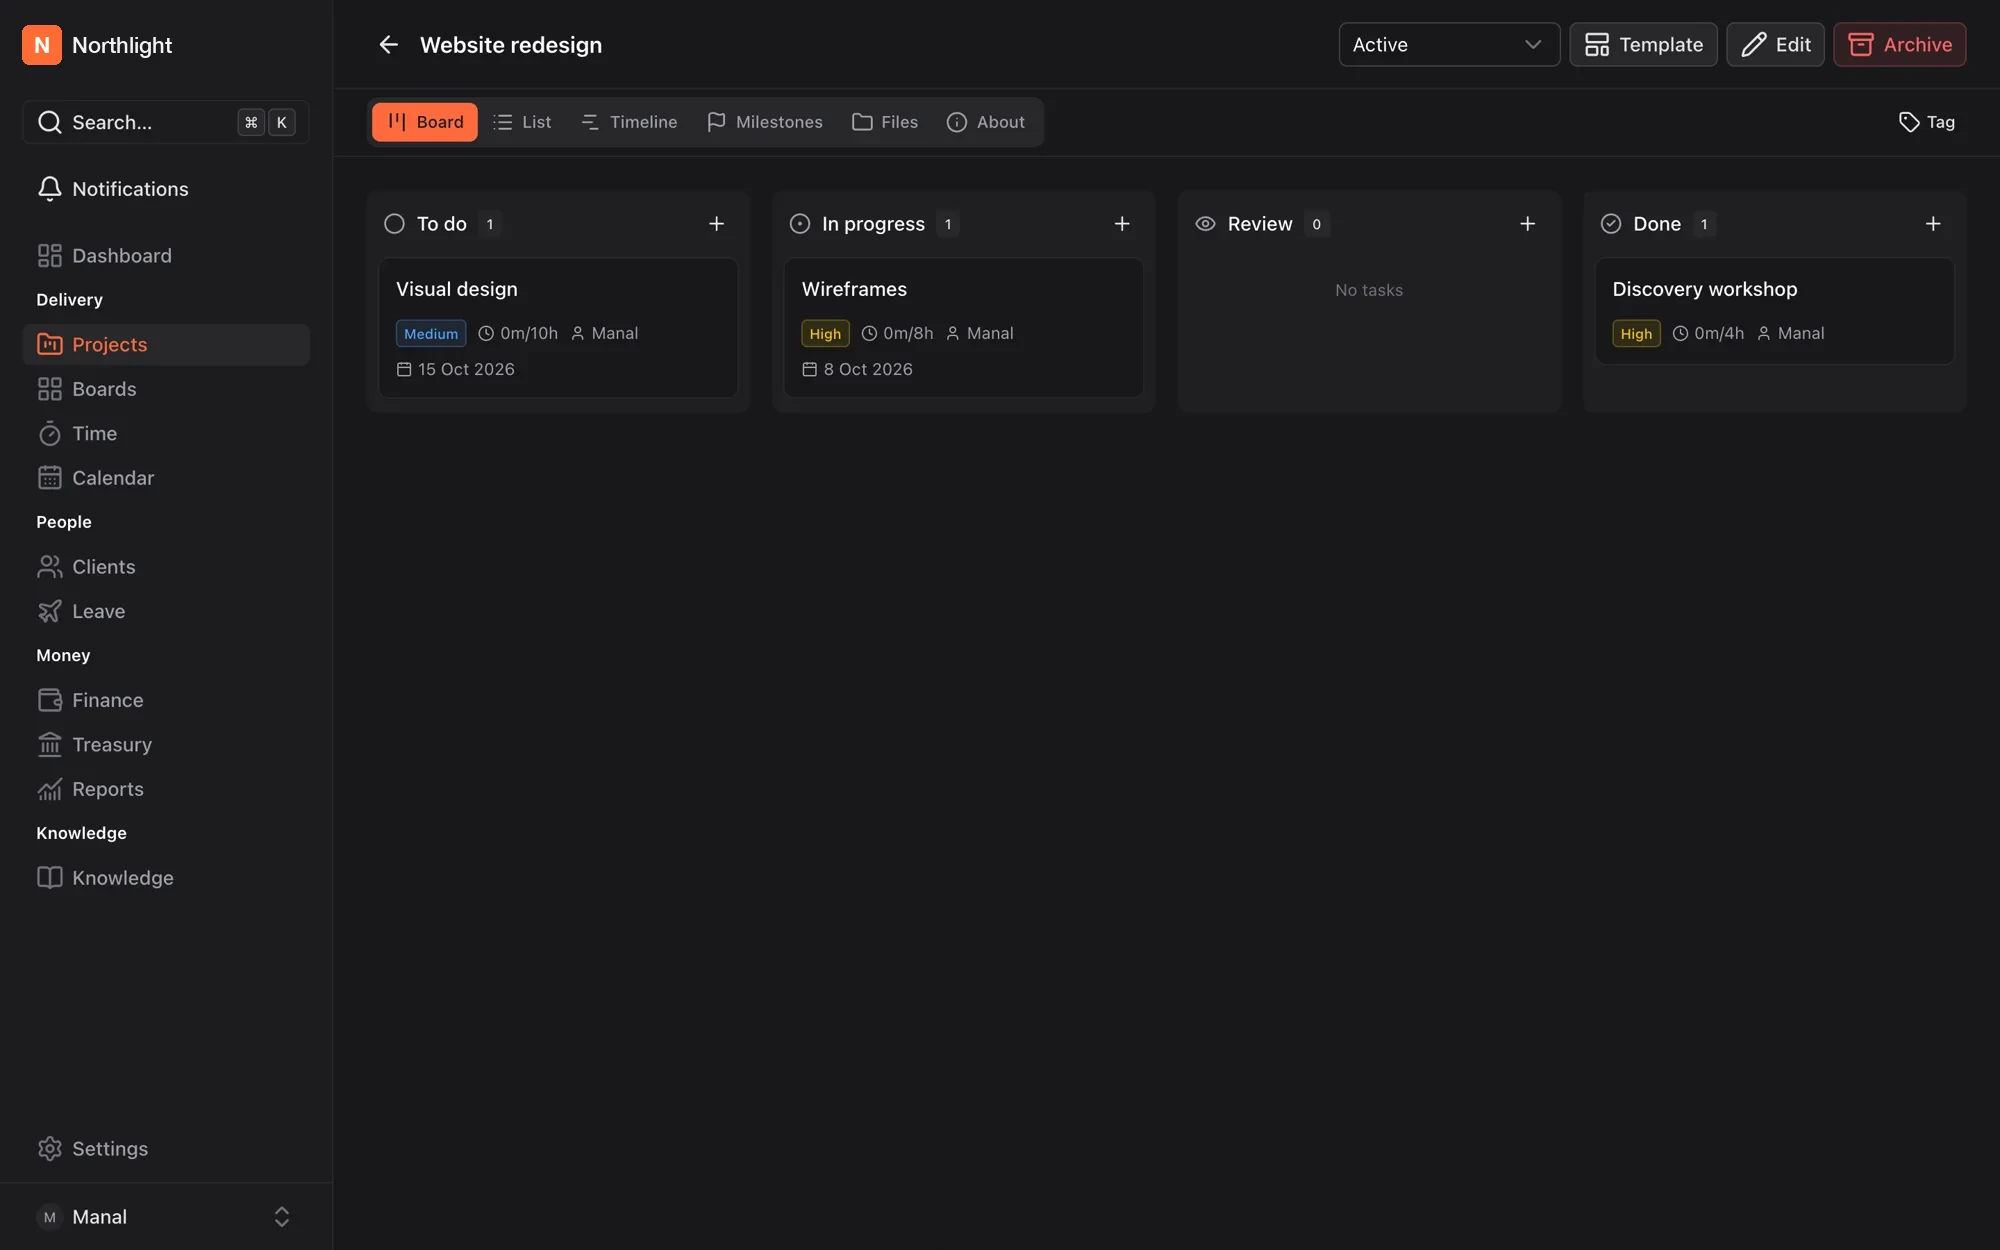Screen dimensions: 2000x1250
Task: Open Clients page
Action: coord(166,567)
